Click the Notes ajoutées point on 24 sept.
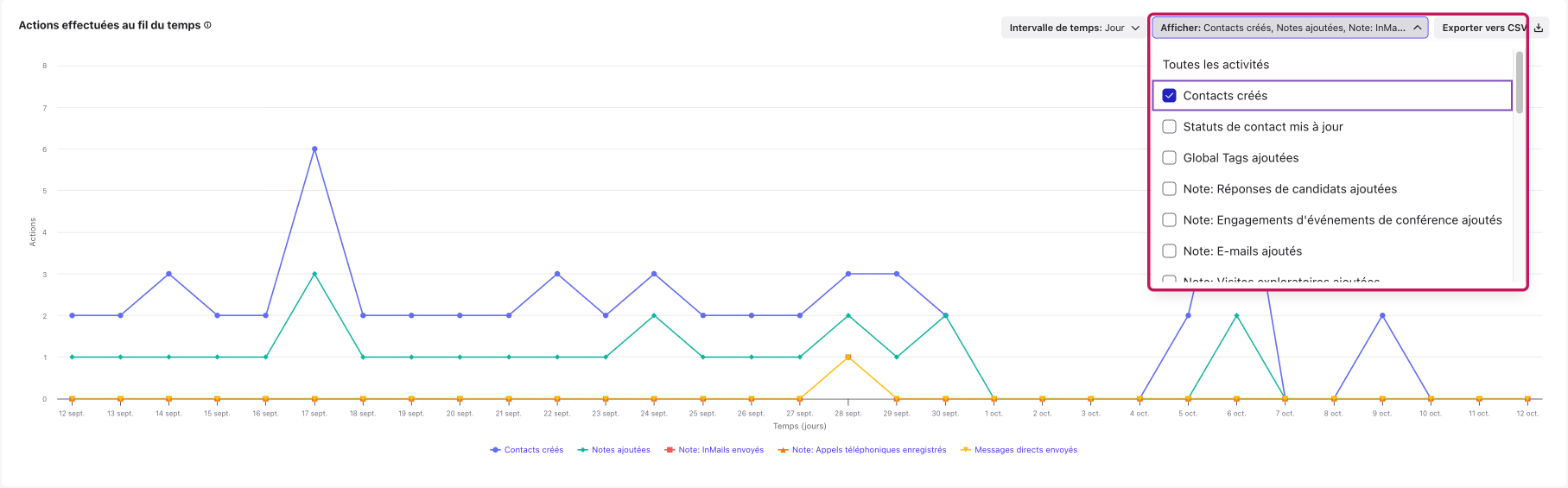This screenshot has width=1568, height=488. click(654, 315)
